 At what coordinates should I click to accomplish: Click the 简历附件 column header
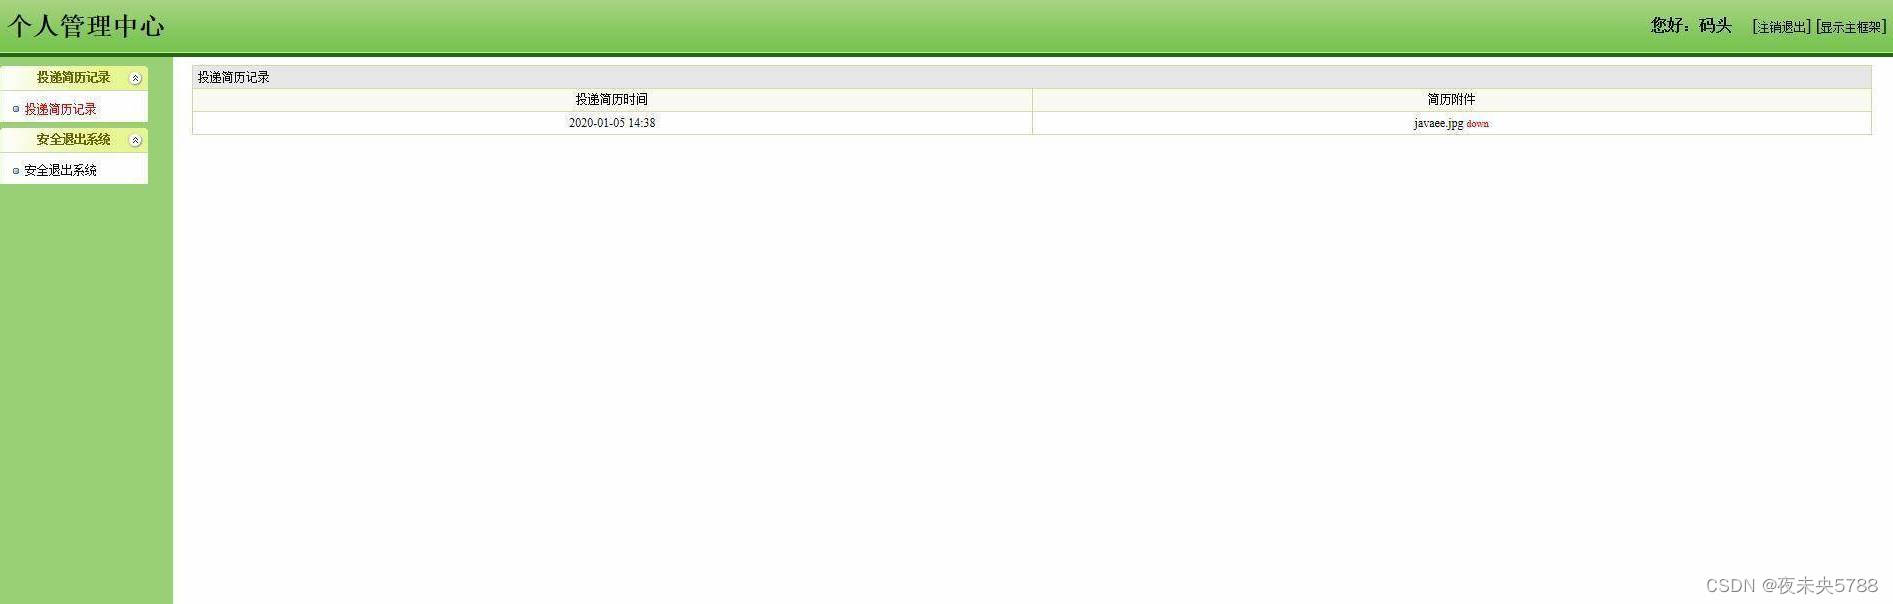click(x=1451, y=99)
